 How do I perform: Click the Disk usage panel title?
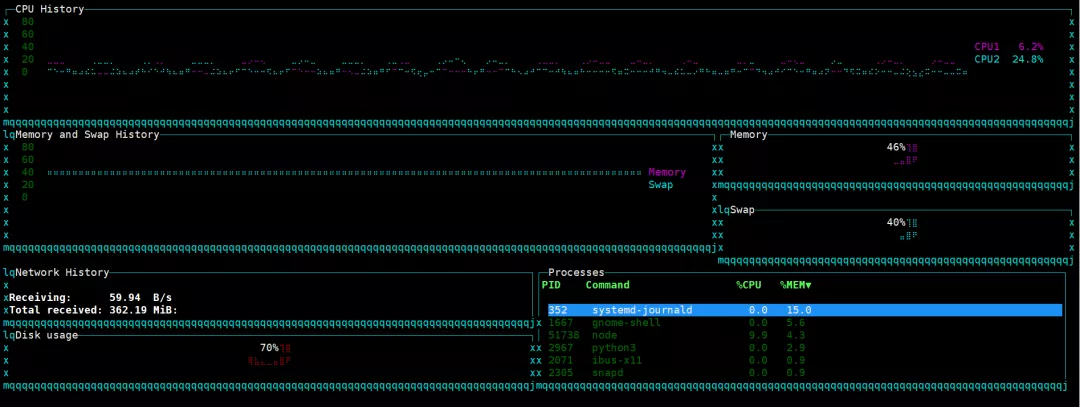point(46,335)
